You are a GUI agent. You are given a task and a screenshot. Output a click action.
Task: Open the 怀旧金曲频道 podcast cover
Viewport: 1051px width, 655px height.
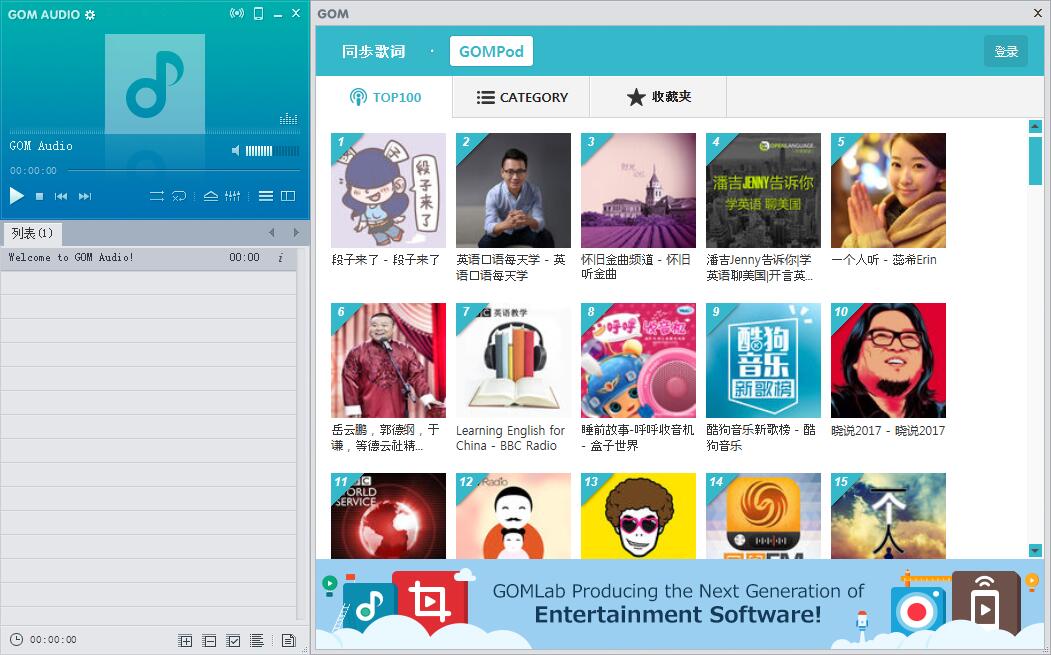(x=638, y=190)
